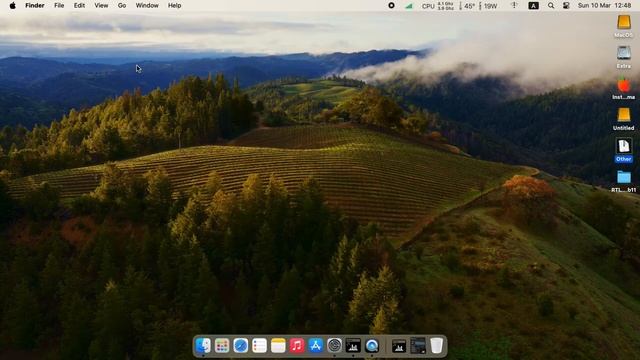The height and width of the screenshot is (360, 640).
Task: Open Control Center in menu bar
Action: pyautogui.click(x=566, y=6)
